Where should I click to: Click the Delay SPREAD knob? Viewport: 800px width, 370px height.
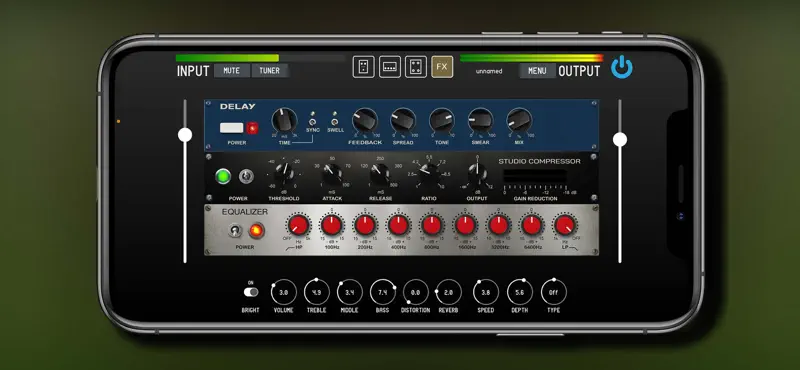coord(403,120)
